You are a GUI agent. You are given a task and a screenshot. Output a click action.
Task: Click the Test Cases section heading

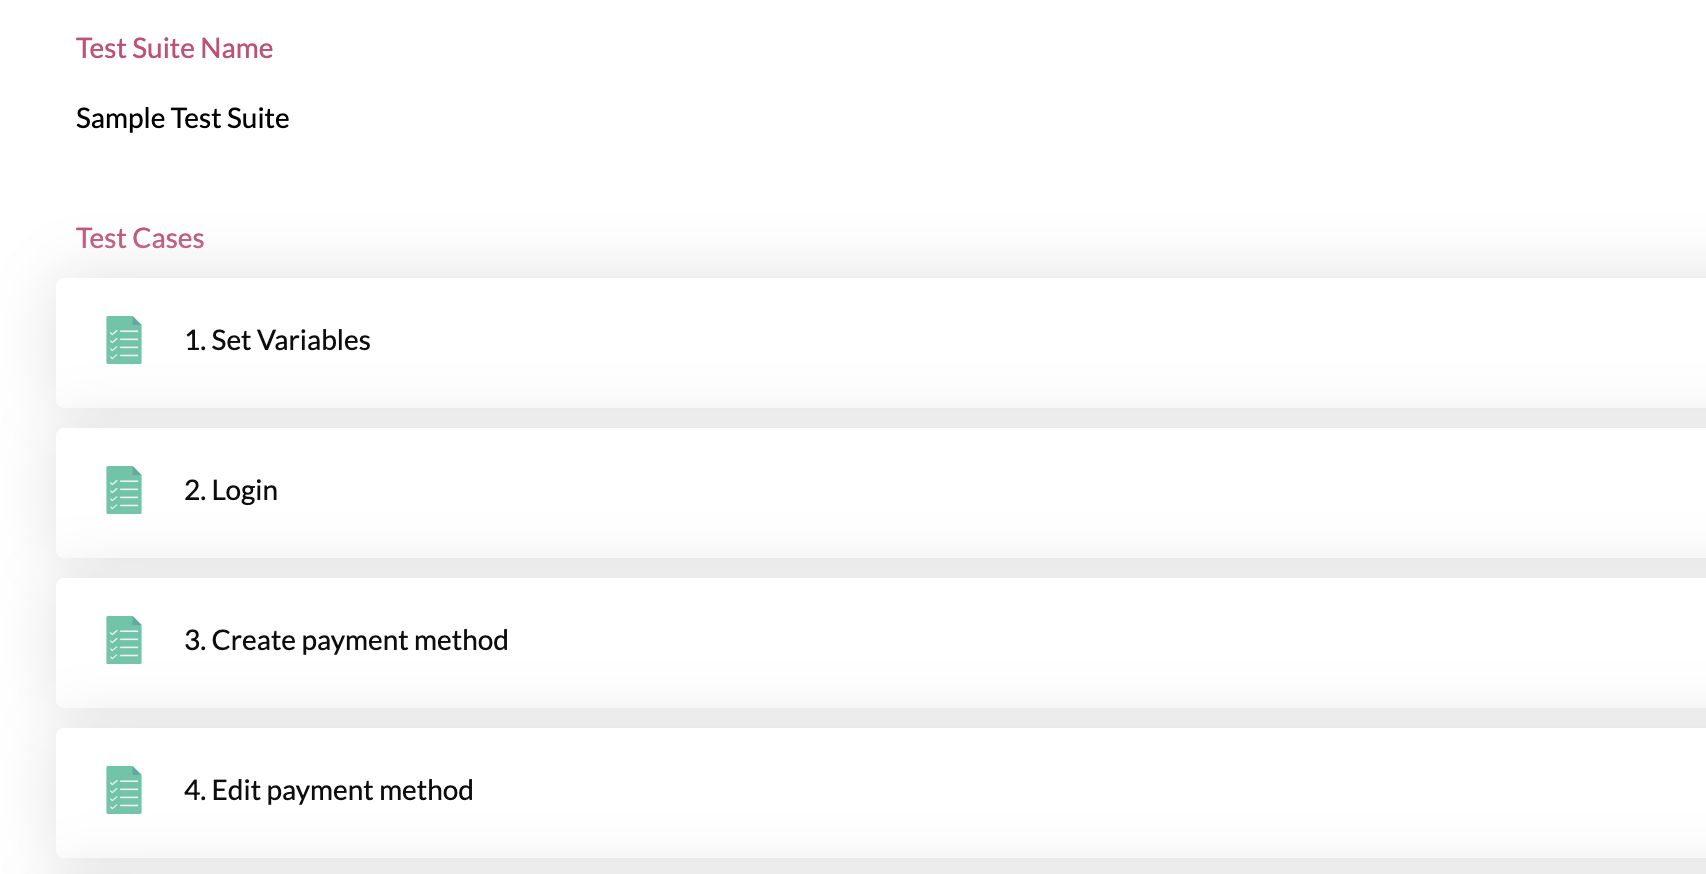click(x=140, y=238)
